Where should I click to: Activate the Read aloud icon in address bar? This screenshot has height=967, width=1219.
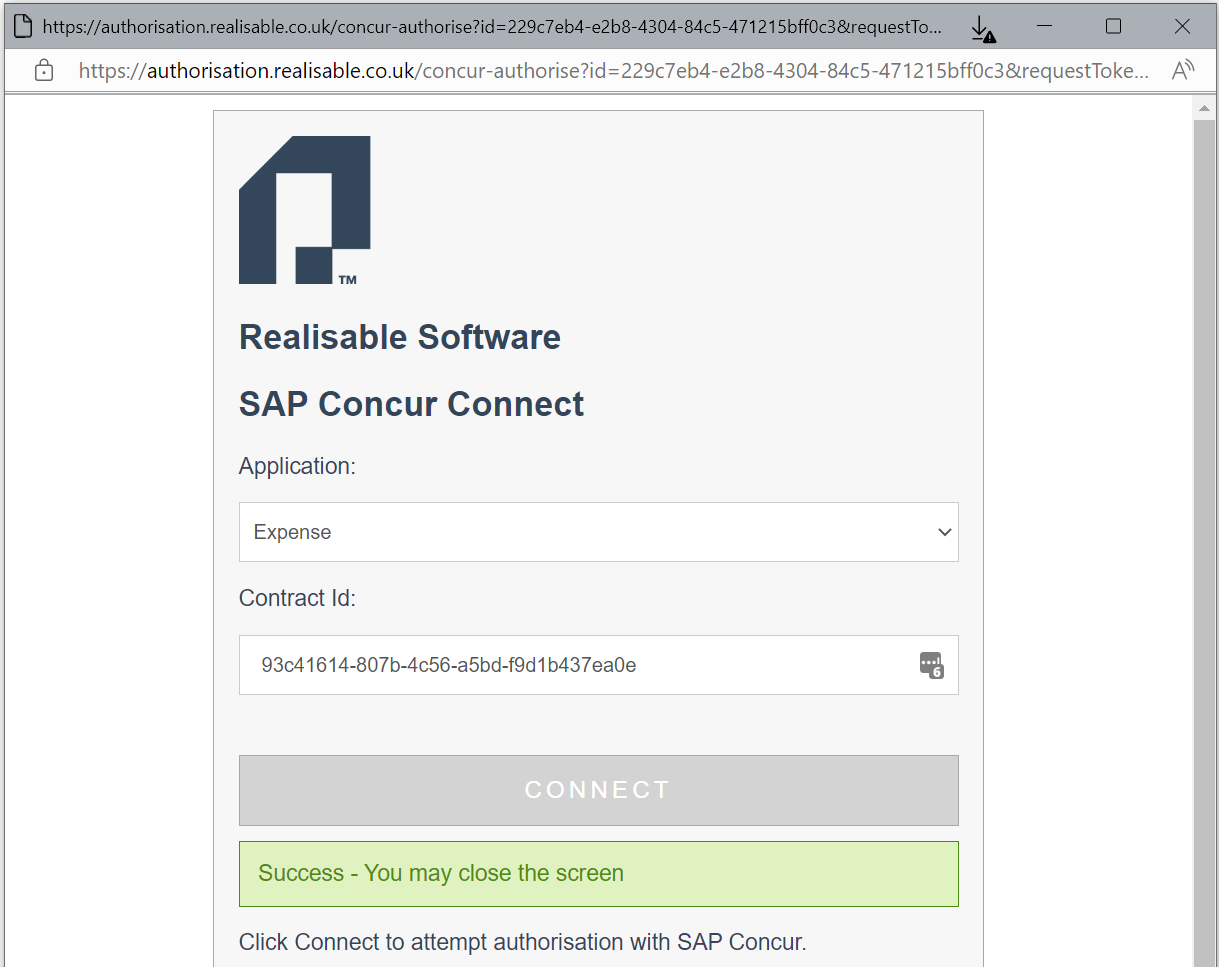1183,70
